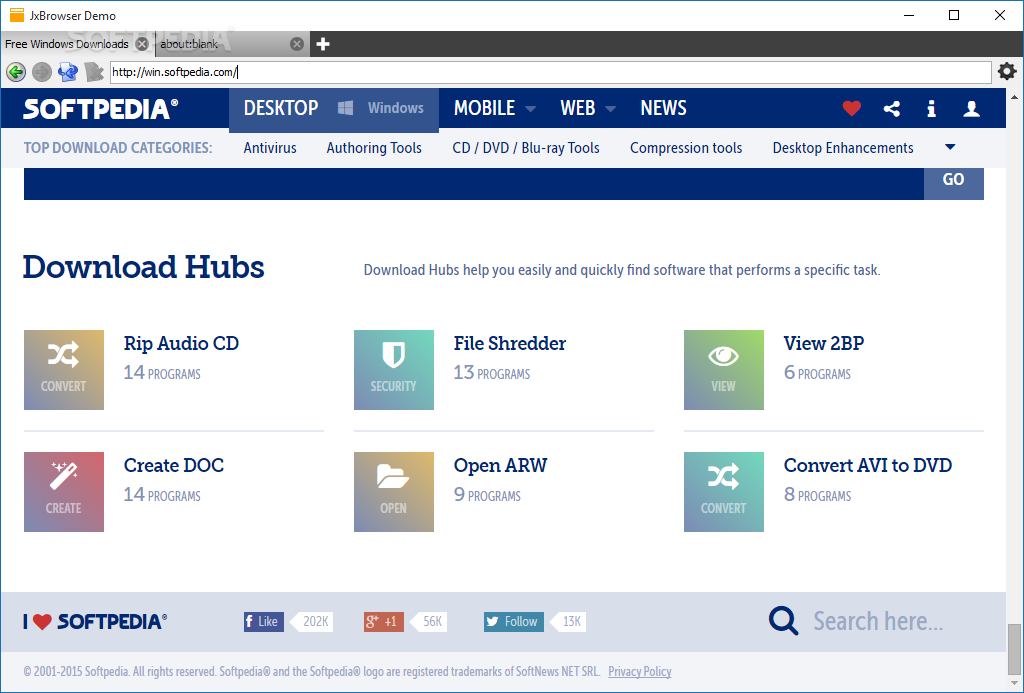
Task: Open the browser settings gear
Action: (x=1008, y=71)
